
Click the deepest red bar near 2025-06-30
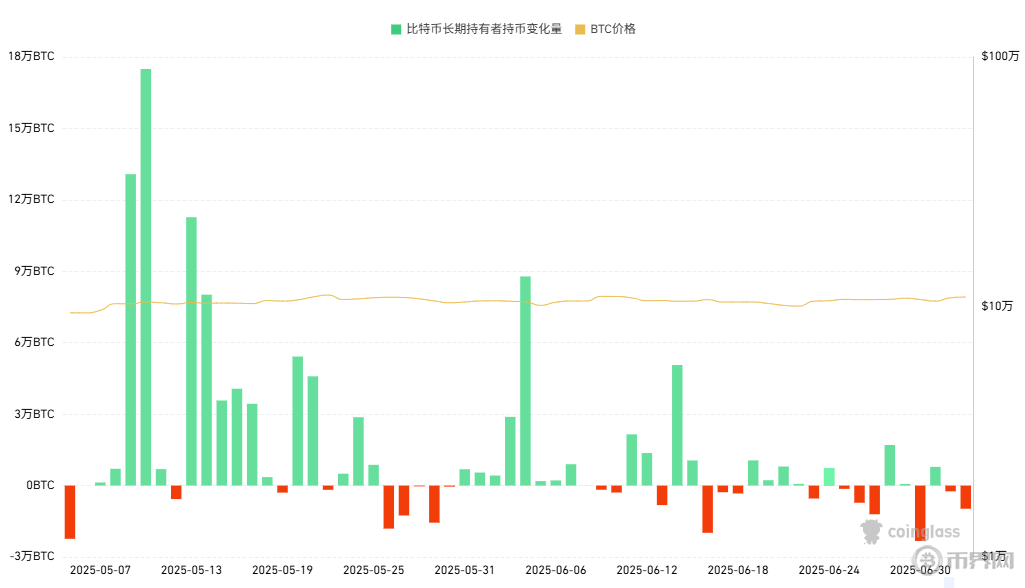pyautogui.click(x=920, y=511)
